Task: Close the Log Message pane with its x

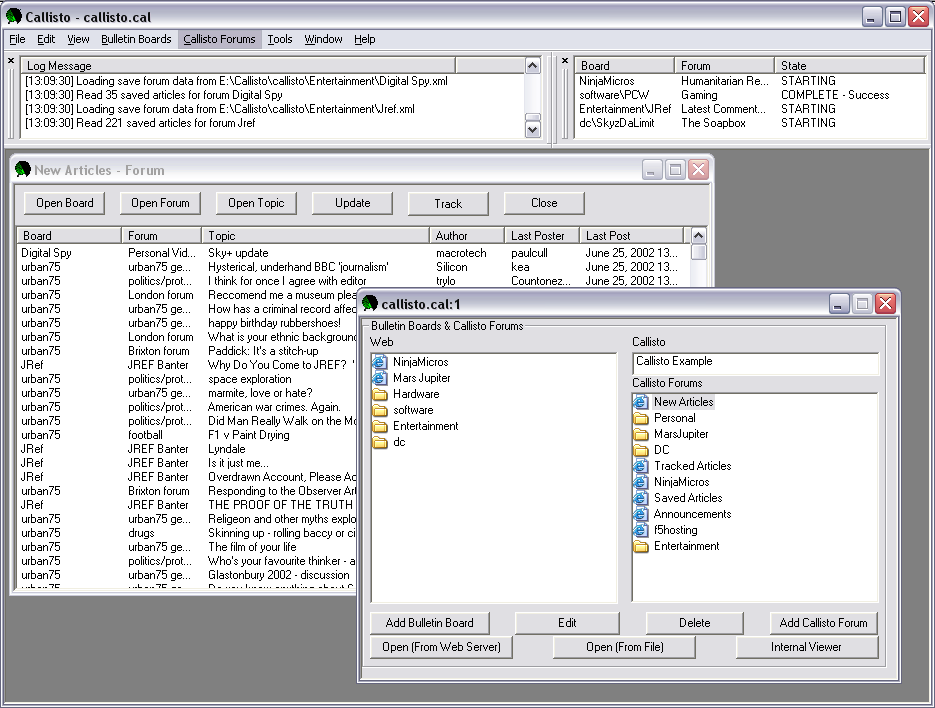Action: click(x=11, y=60)
